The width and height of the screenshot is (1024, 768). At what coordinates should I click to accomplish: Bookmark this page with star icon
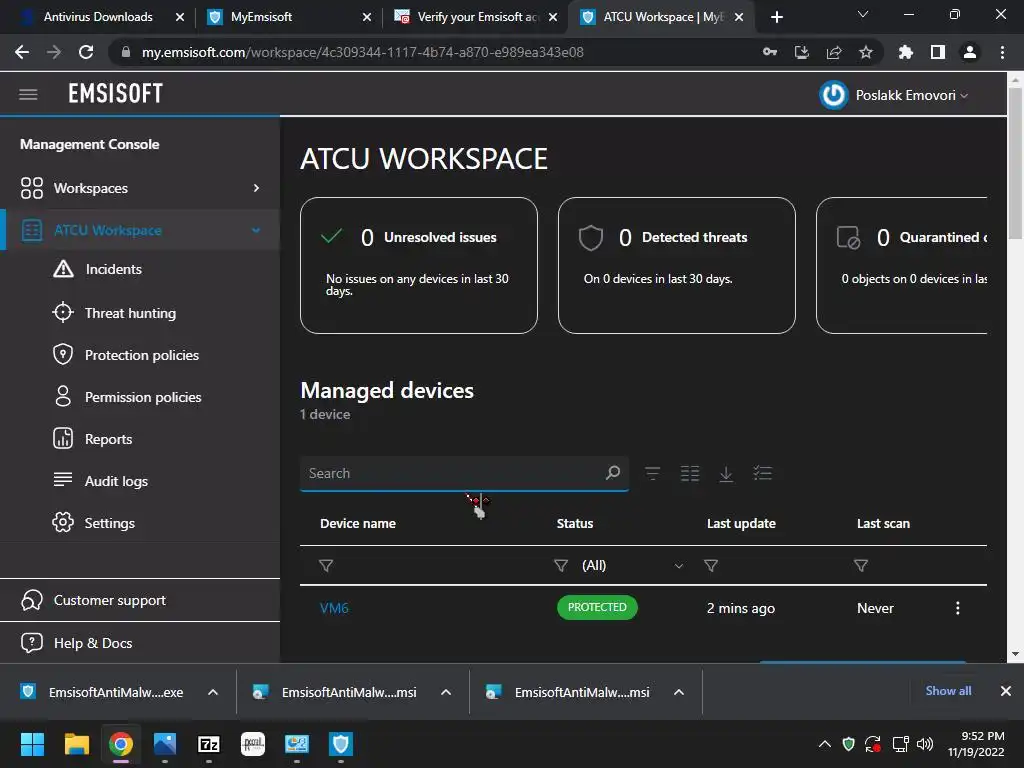pos(865,52)
